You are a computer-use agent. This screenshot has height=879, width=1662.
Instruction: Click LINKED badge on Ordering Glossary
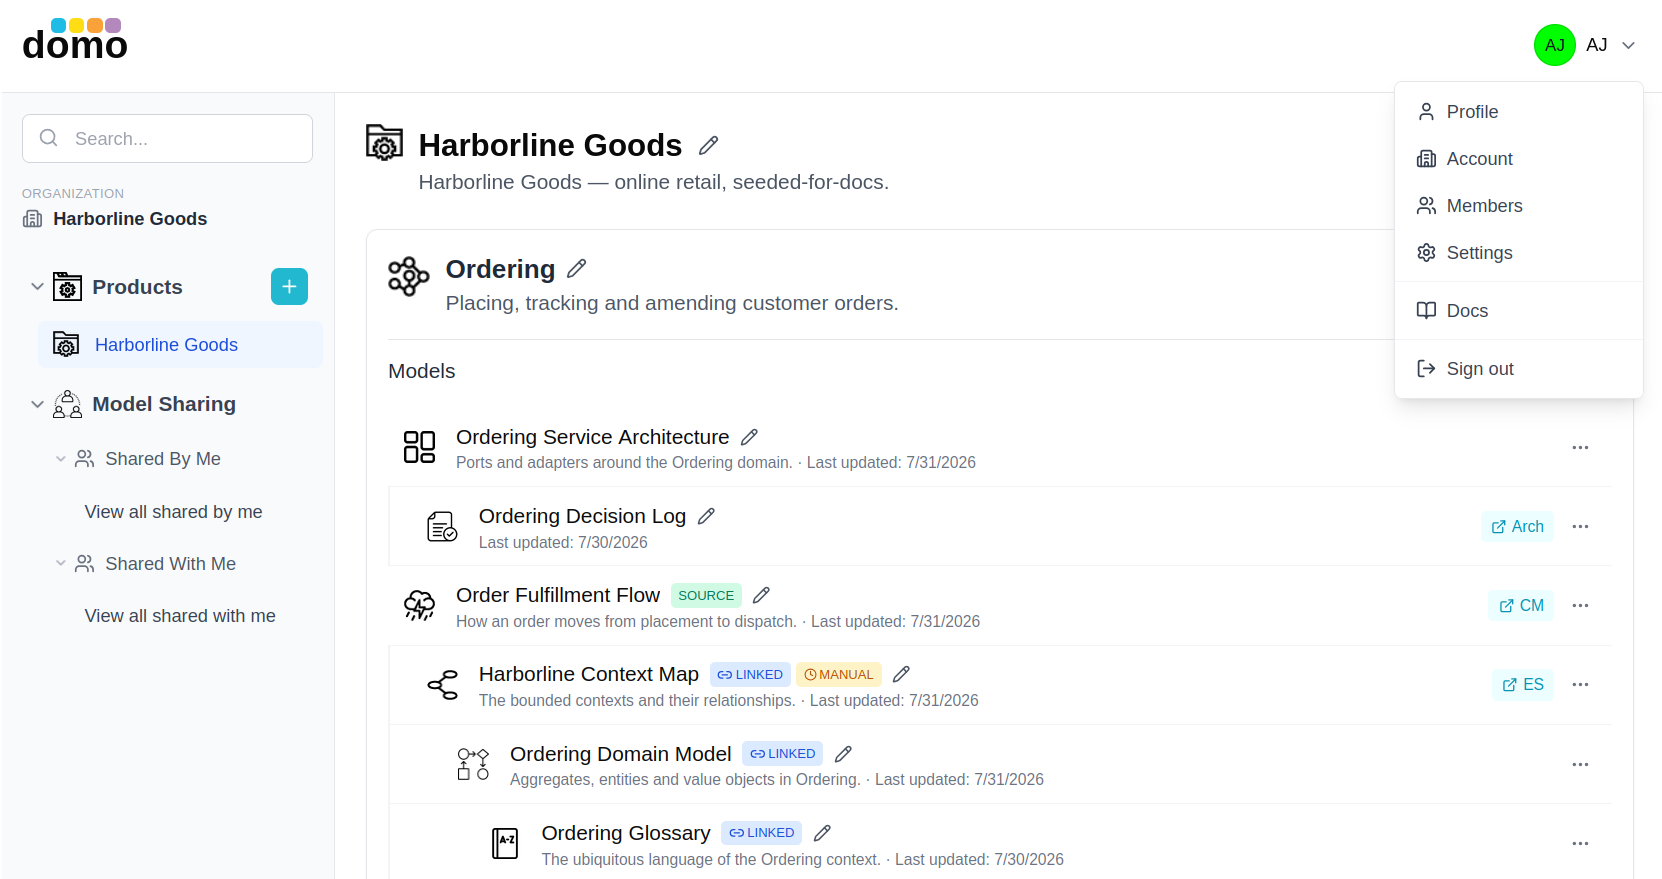point(761,833)
